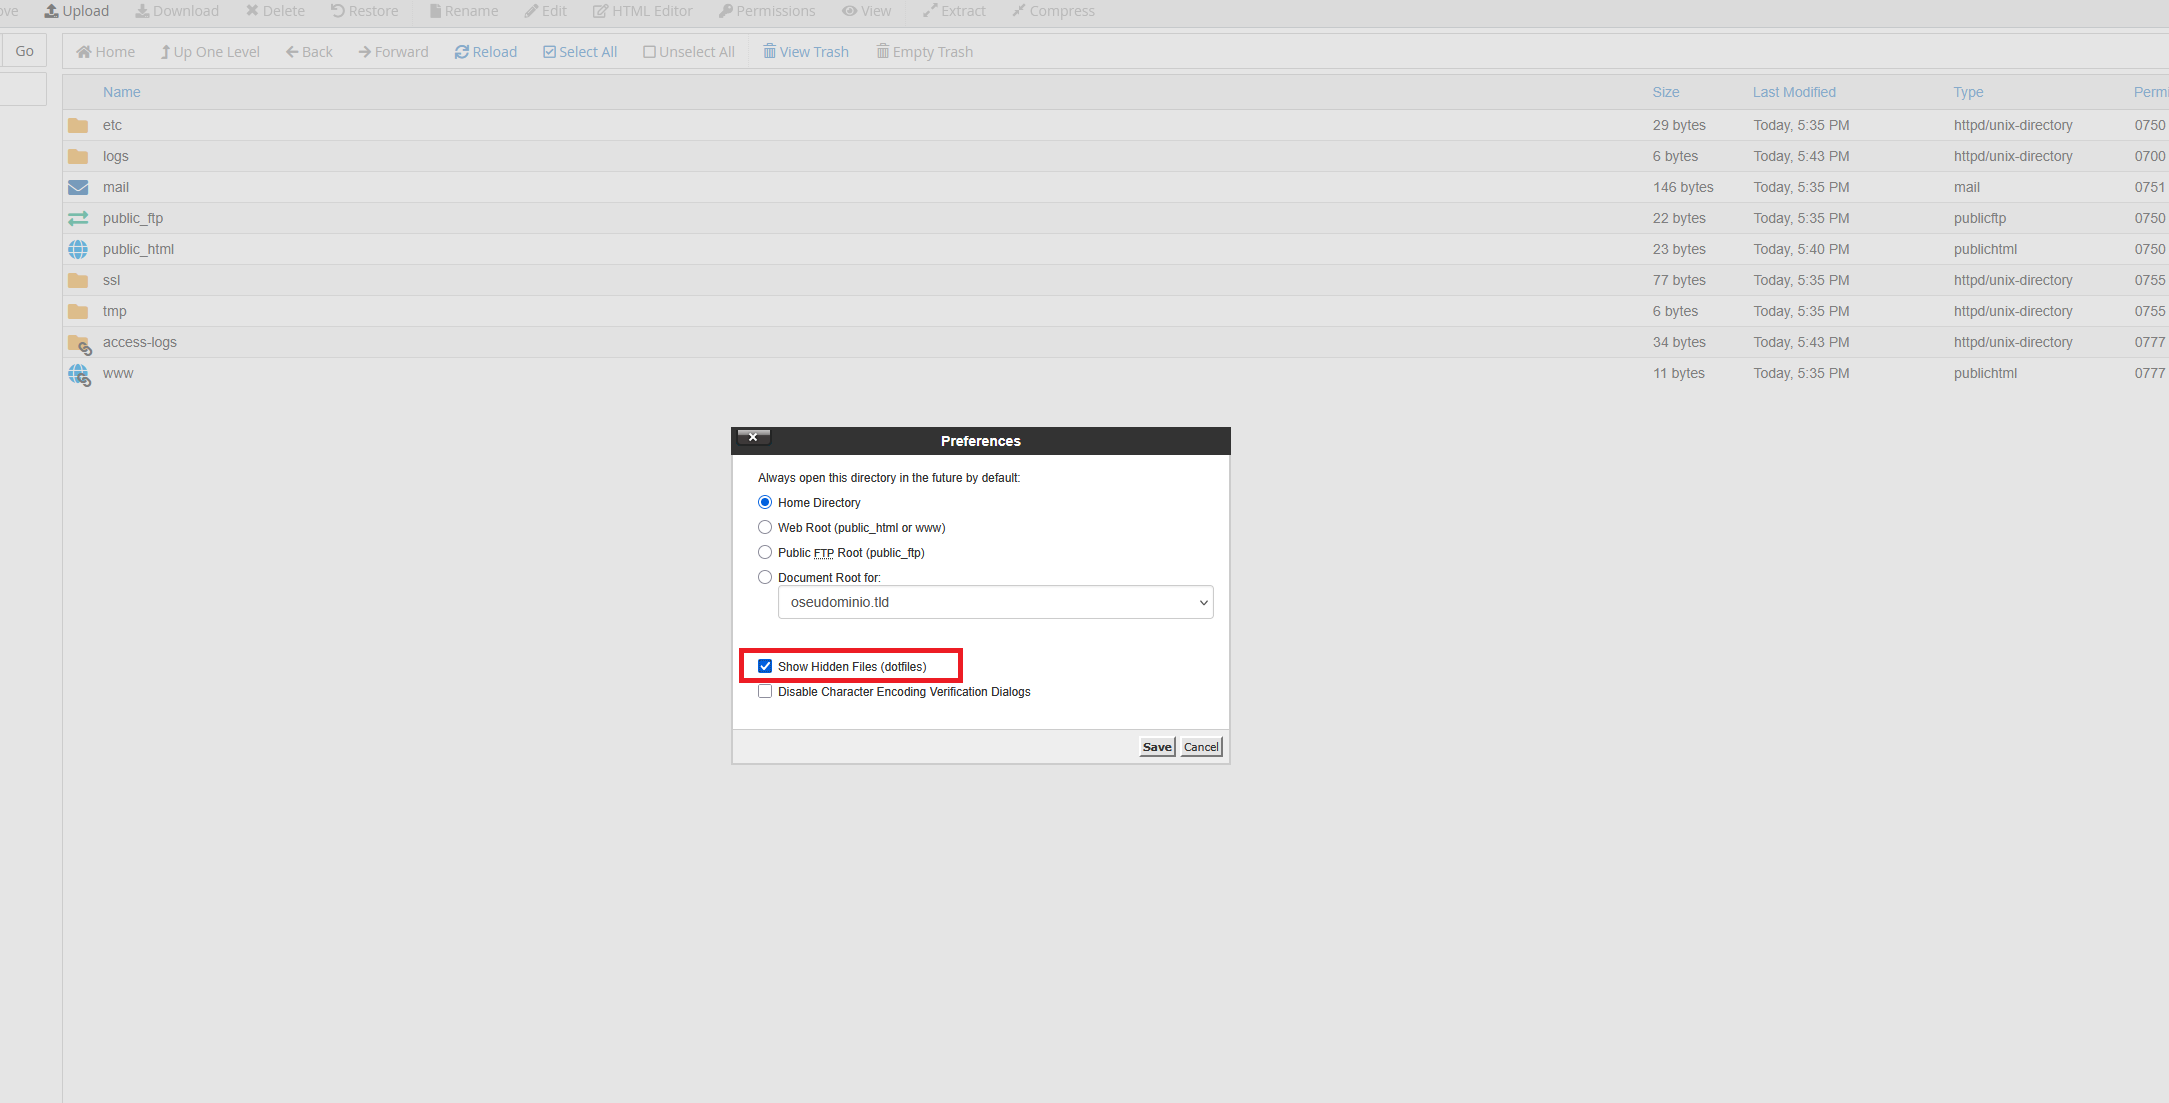This screenshot has height=1103, width=2169.
Task: Cancel the Preferences dialog
Action: pos(1201,747)
